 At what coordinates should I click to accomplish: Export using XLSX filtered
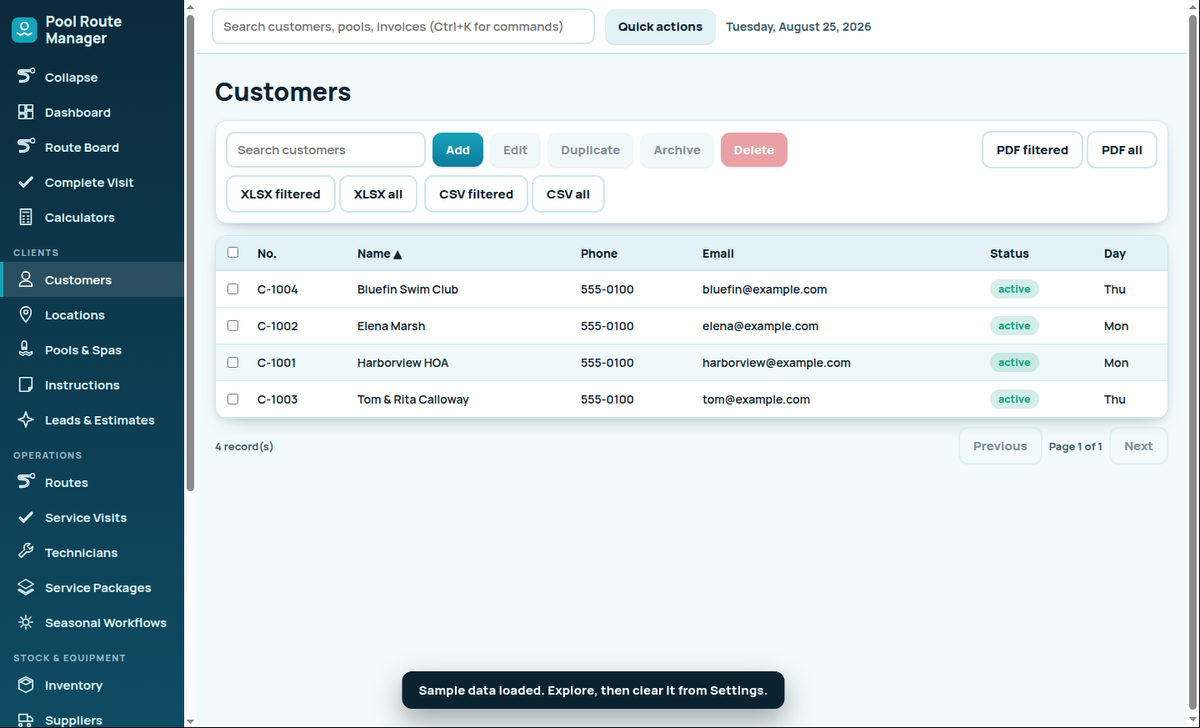[281, 194]
